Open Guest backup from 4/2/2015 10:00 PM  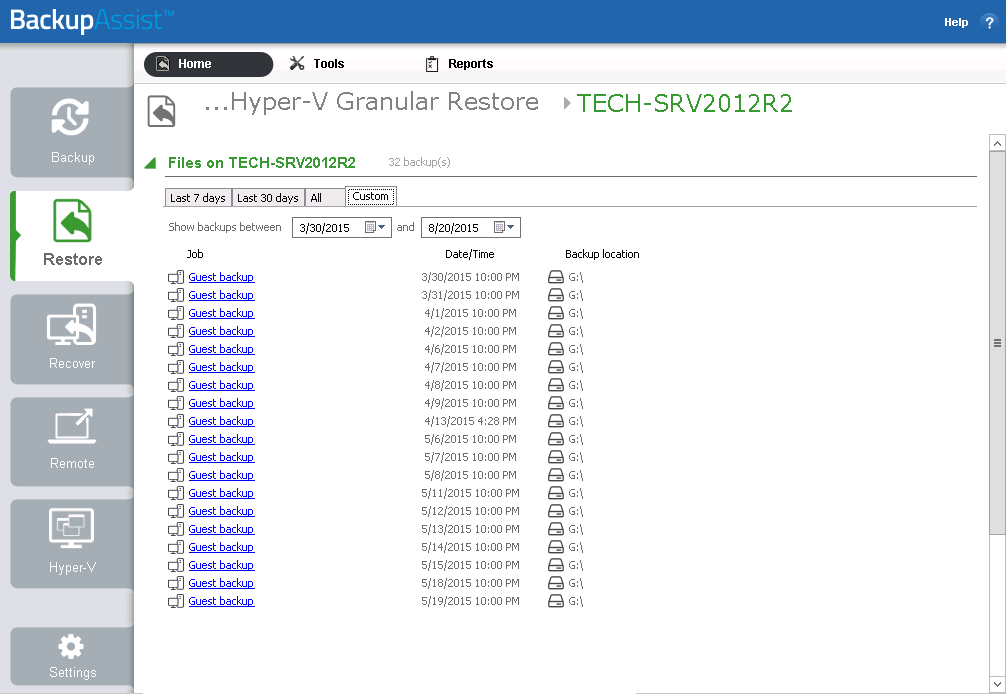221,331
